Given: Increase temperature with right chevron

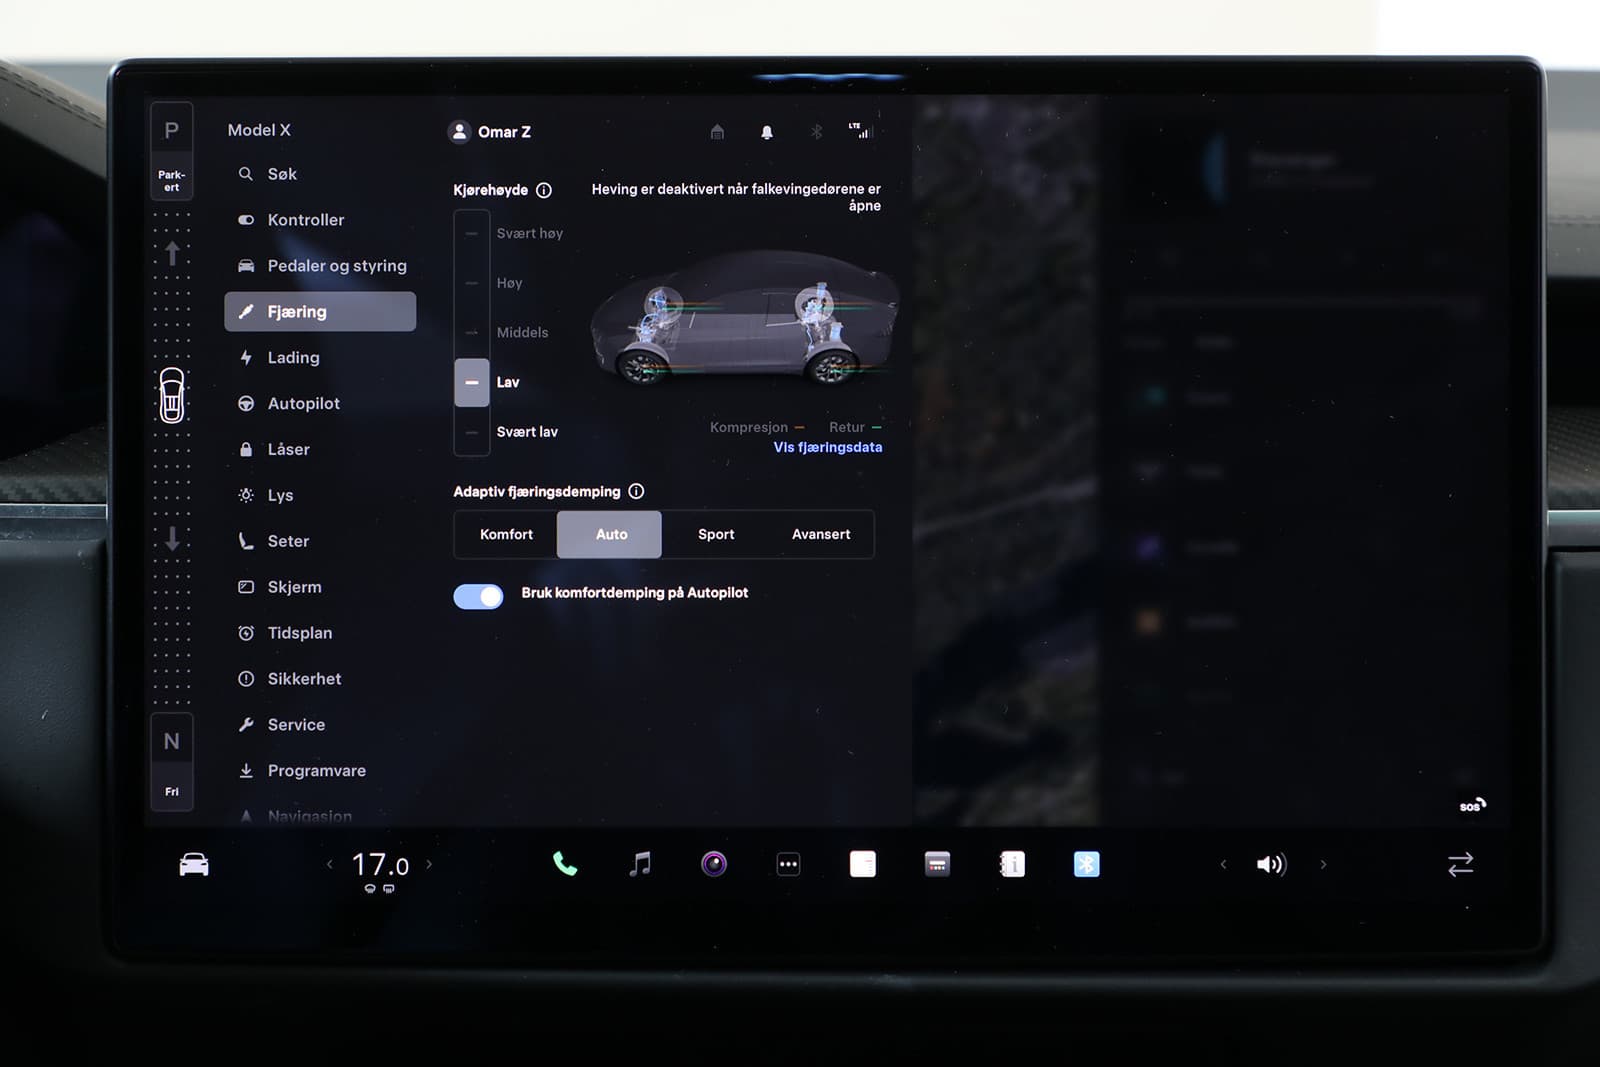Looking at the screenshot, I should (430, 864).
